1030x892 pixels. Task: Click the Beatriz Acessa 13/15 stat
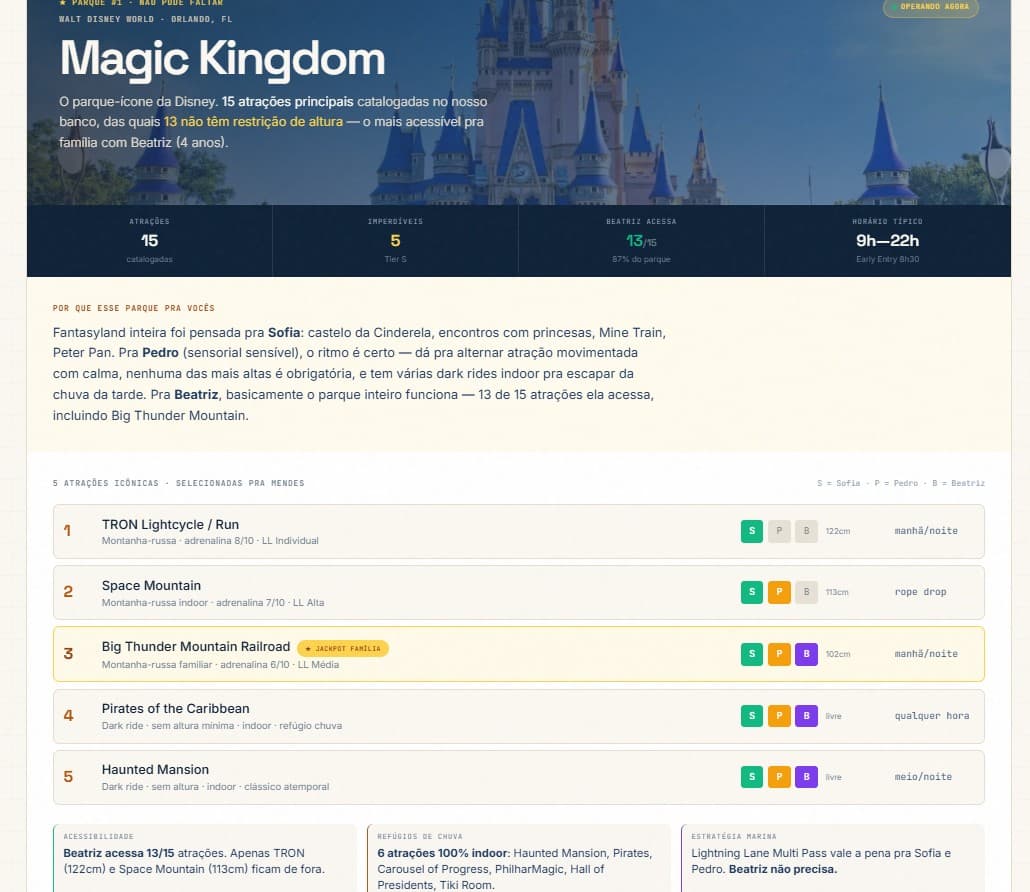click(641, 240)
